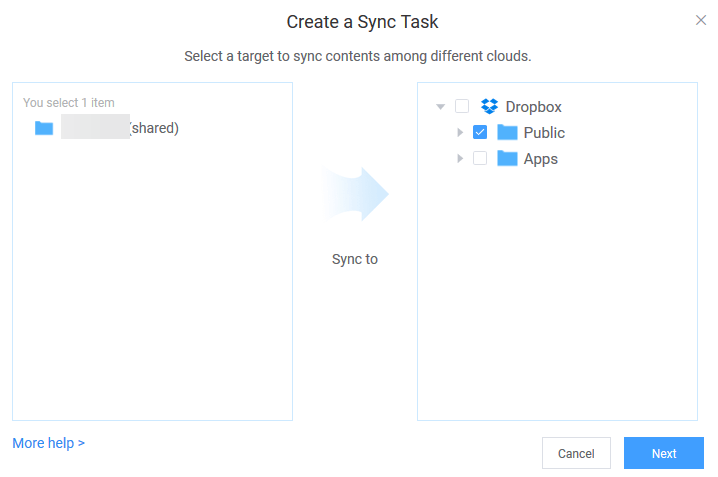Uncheck the Public folder checkbox
Screen dimensions: 718x477
click(480, 133)
